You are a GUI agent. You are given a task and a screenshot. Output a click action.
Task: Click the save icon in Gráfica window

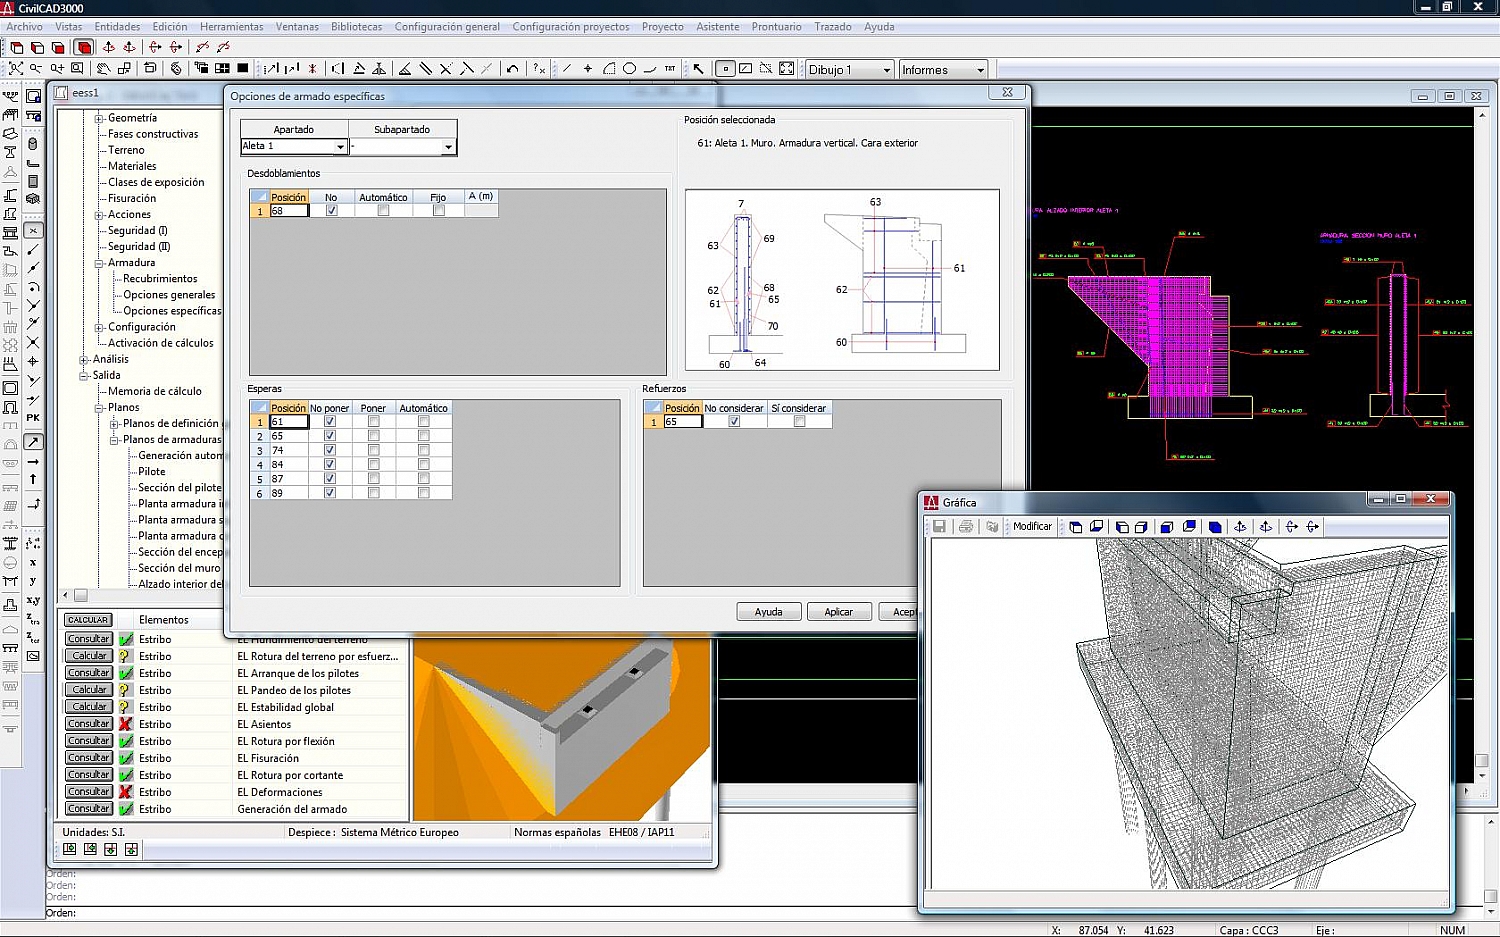940,526
